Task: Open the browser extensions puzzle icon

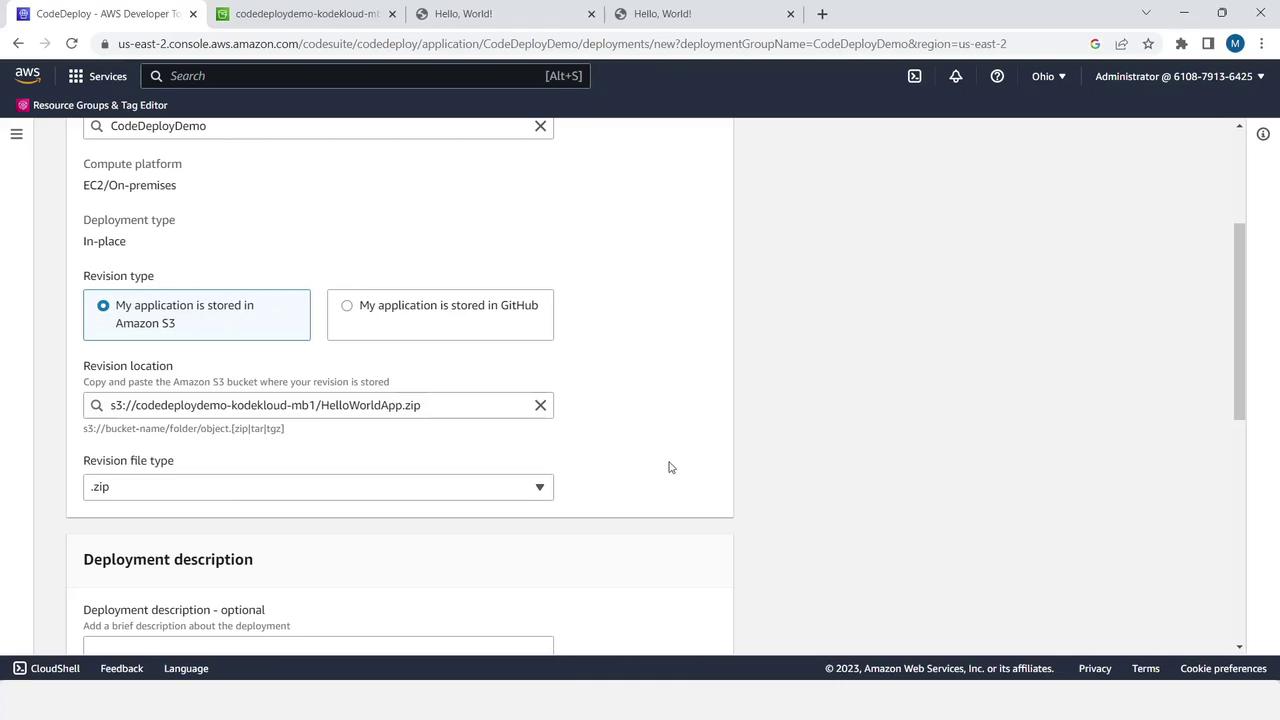Action: tap(1181, 44)
